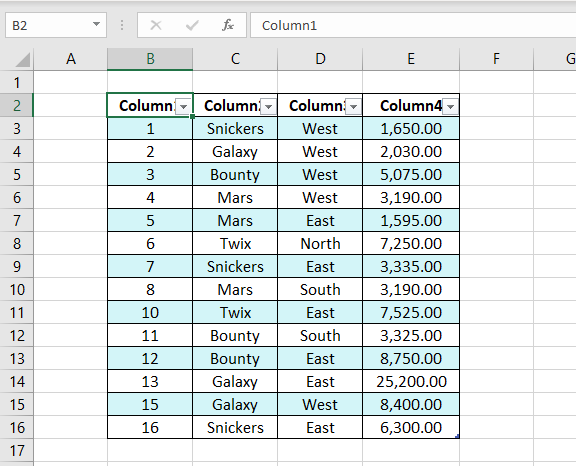Screen dimensions: 576x466
Task: Select cell with Snickers in row 16
Action: coord(235,427)
